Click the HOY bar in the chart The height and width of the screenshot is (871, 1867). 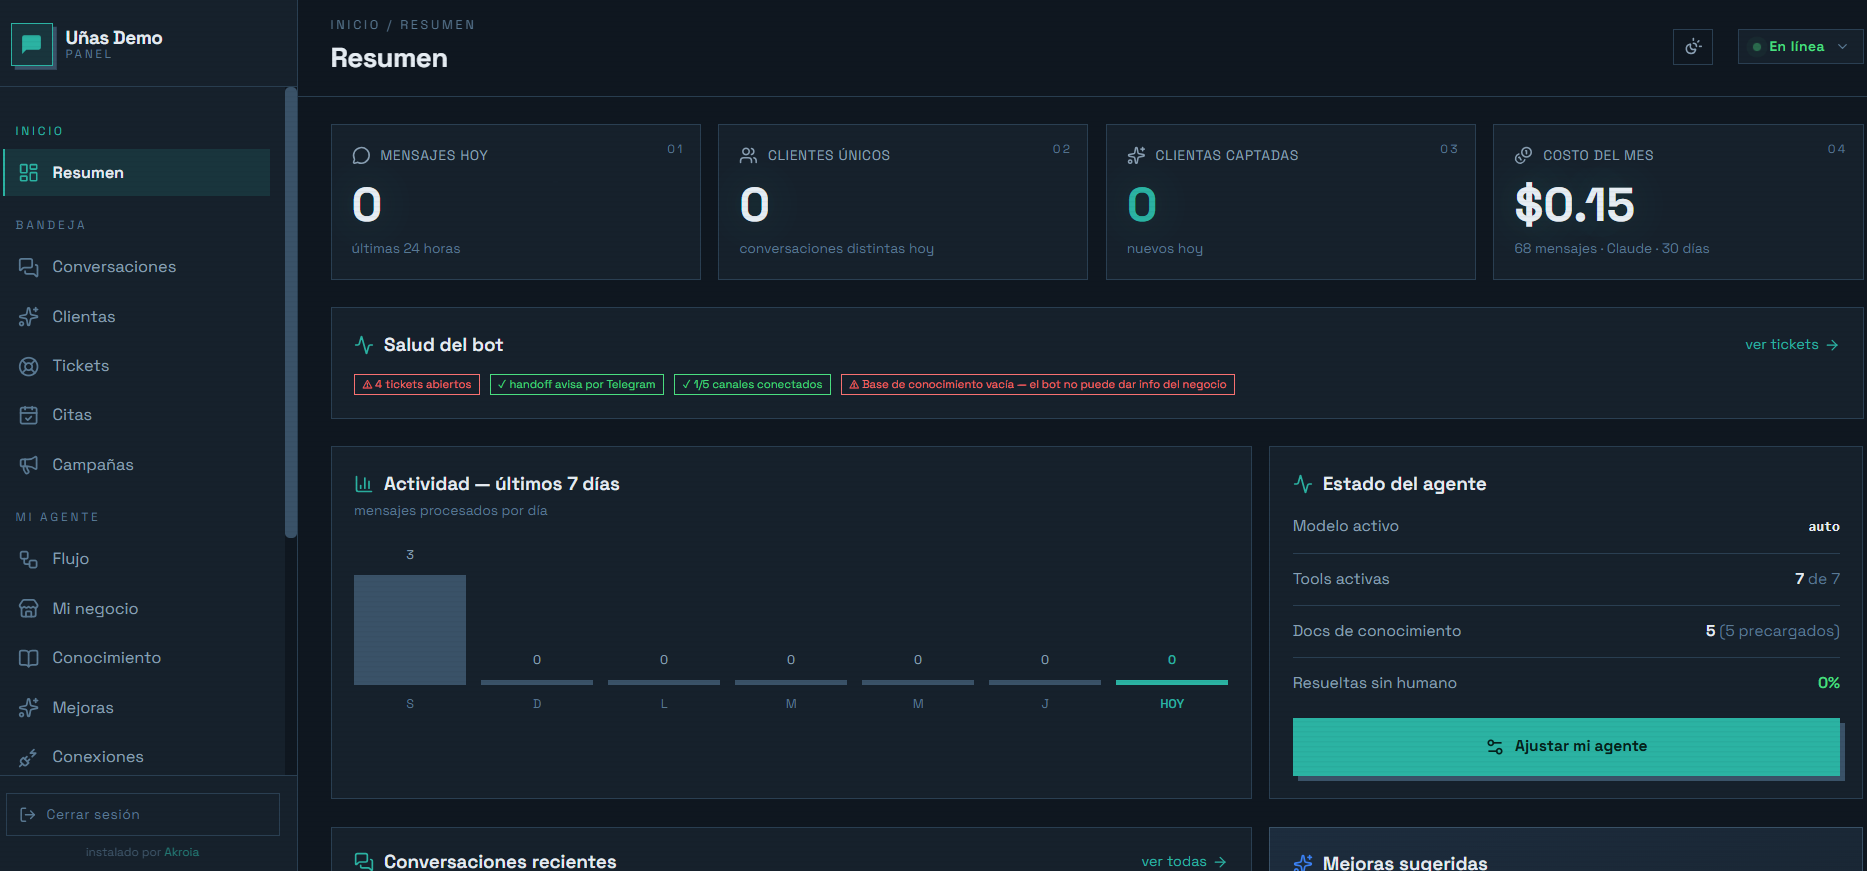(1172, 682)
